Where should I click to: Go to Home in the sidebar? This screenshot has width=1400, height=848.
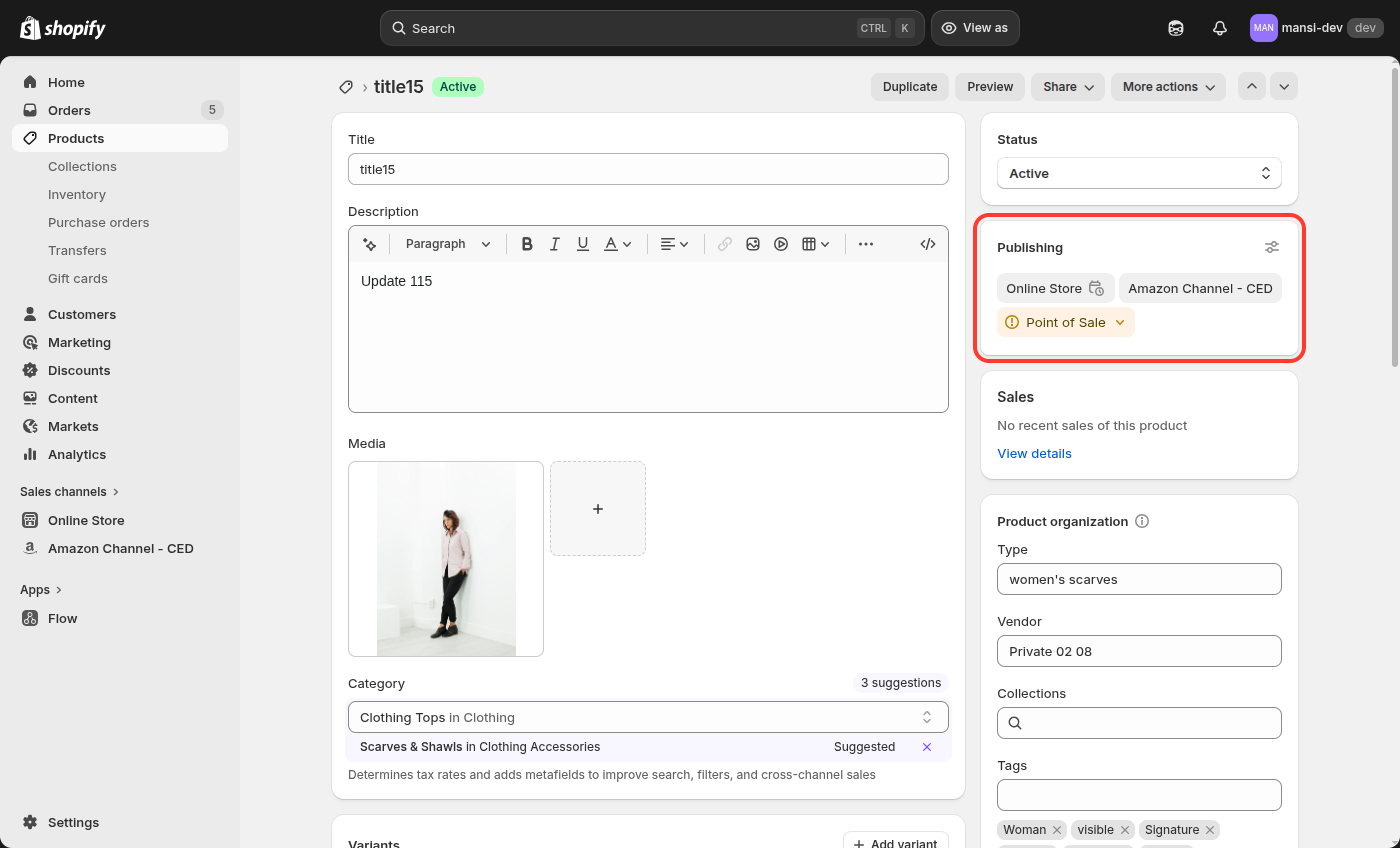(120, 82)
